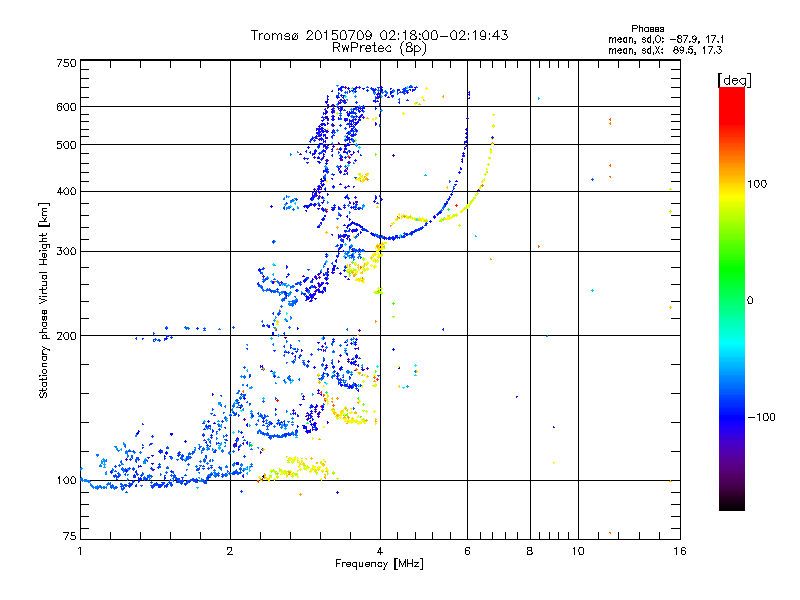
Task: Click the x-axis '1' tick label
Action: (80, 551)
